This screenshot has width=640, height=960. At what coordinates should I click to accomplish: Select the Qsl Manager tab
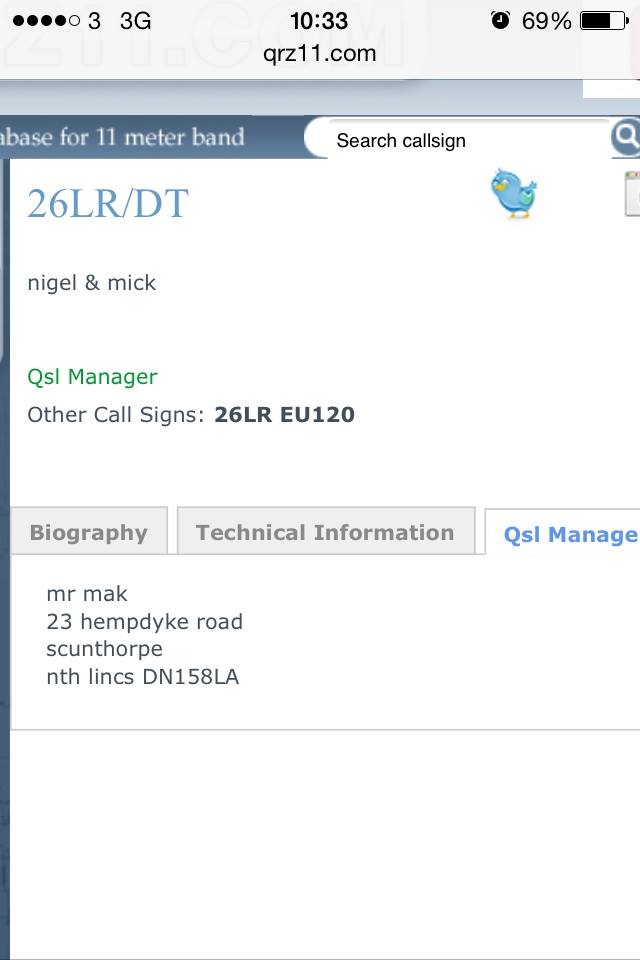(x=568, y=534)
